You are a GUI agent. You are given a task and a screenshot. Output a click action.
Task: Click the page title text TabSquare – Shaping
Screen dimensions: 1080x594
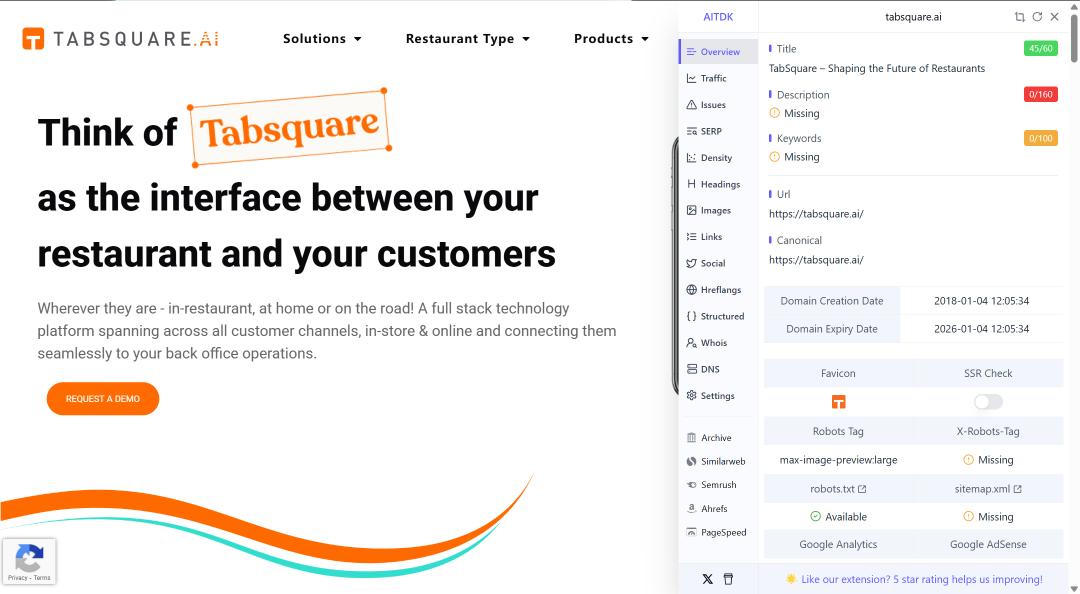[x=877, y=68]
